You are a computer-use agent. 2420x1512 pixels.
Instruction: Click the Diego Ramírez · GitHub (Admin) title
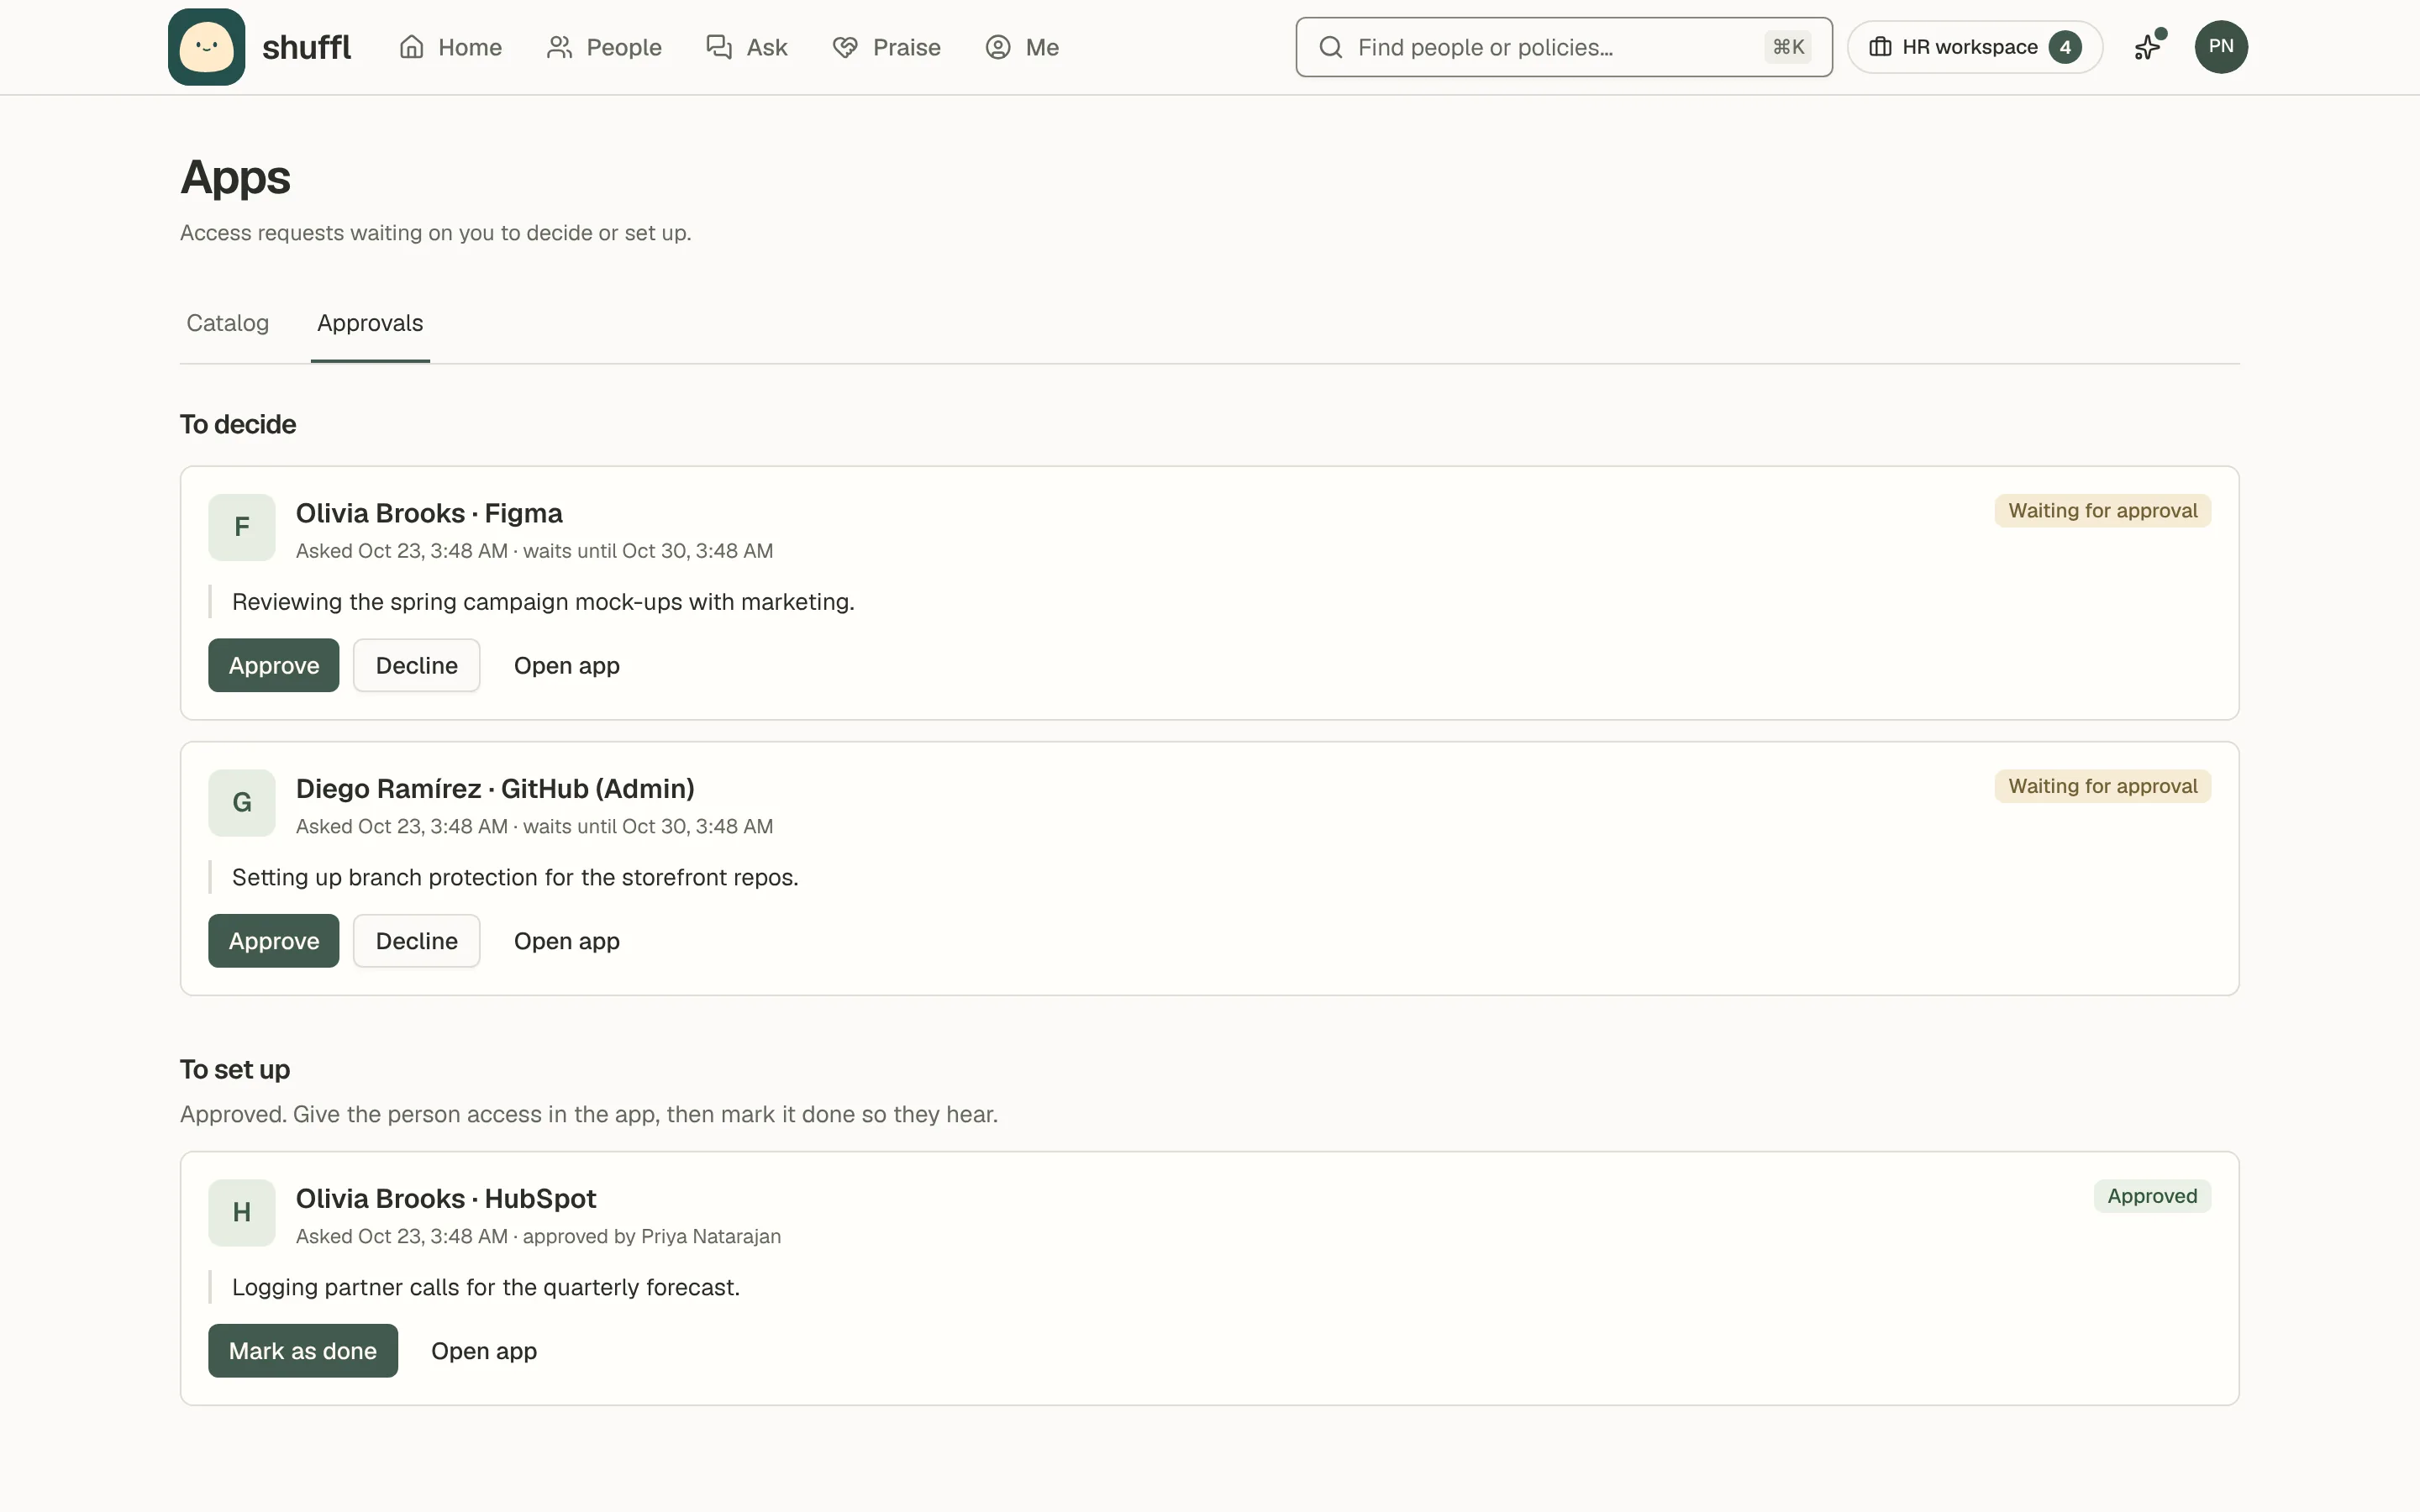[495, 789]
